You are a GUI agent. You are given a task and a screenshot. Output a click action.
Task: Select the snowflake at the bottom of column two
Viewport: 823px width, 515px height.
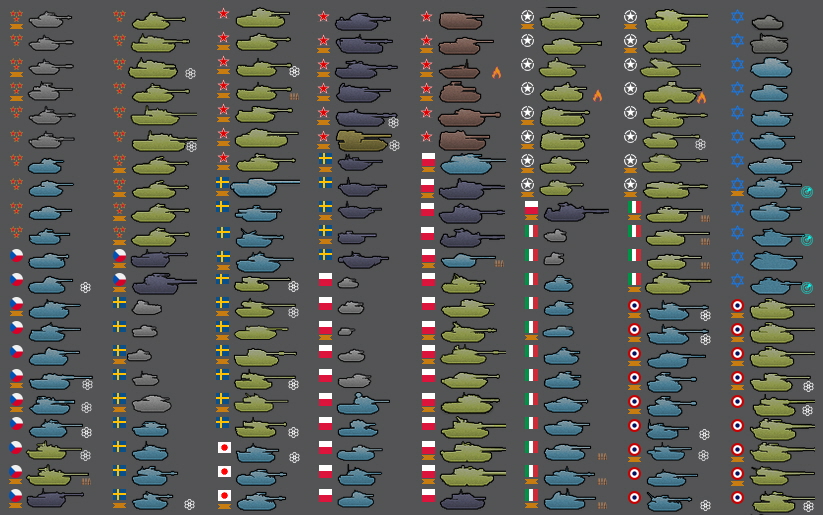pos(189,505)
